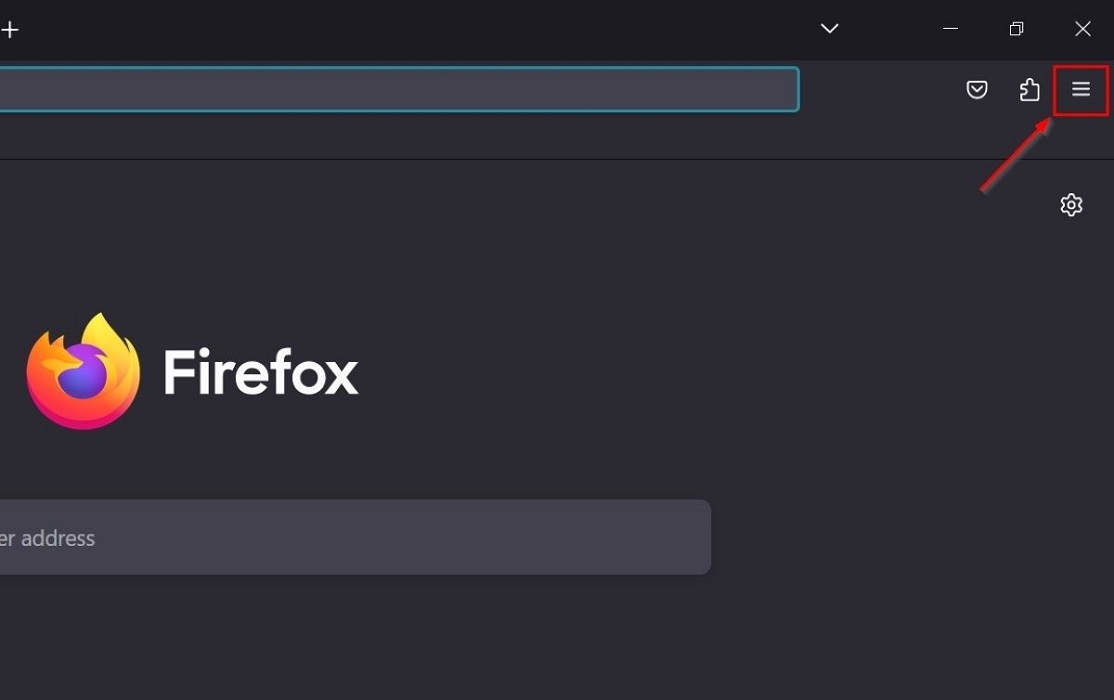Click inside the highlighted address bar
Image resolution: width=1114 pixels, height=700 pixels.
[400, 89]
